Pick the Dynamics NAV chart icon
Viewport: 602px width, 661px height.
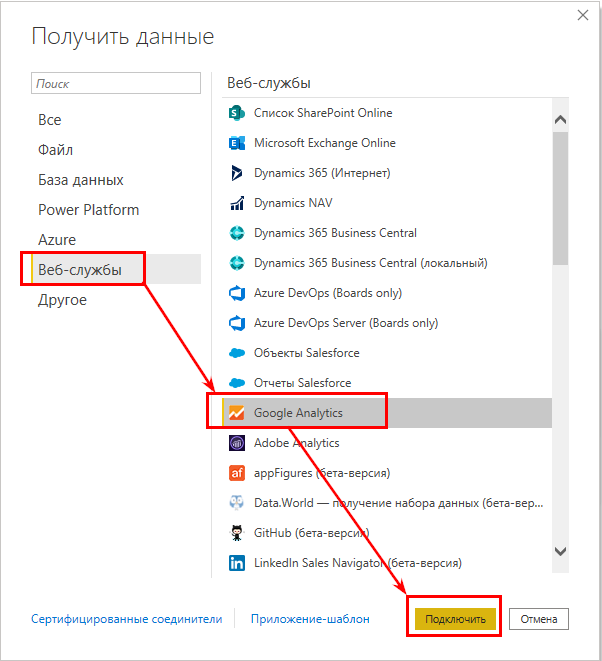tap(236, 203)
